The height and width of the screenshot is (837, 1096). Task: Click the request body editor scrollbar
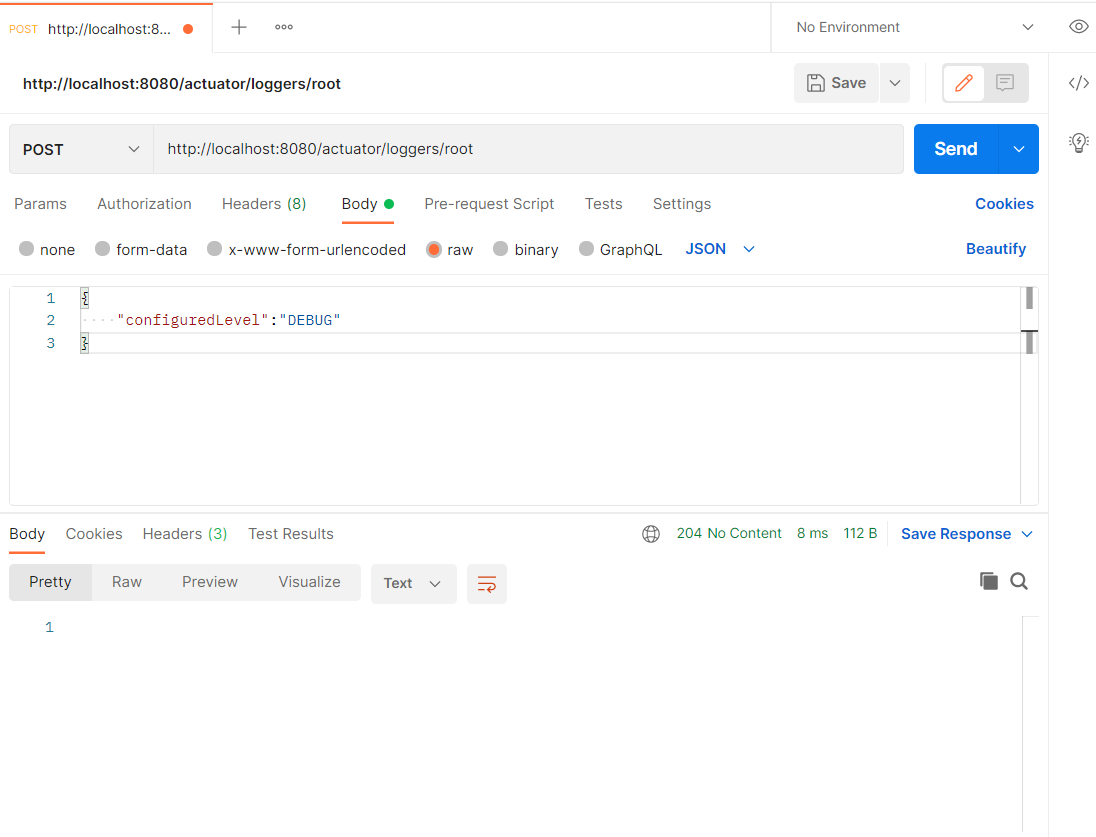[1029, 395]
